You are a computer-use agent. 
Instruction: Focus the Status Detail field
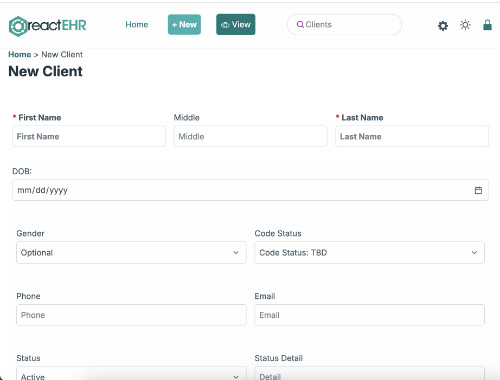369,374
